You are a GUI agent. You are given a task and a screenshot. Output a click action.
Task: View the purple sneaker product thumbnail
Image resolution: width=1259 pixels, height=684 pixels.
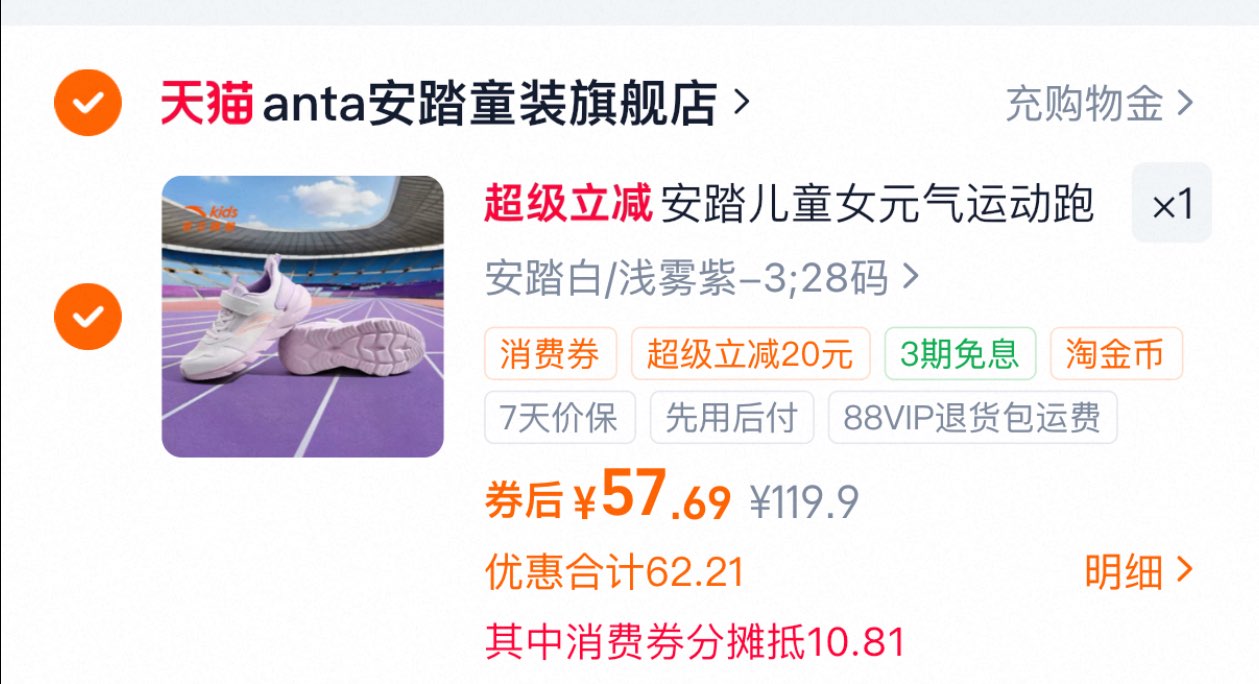303,316
